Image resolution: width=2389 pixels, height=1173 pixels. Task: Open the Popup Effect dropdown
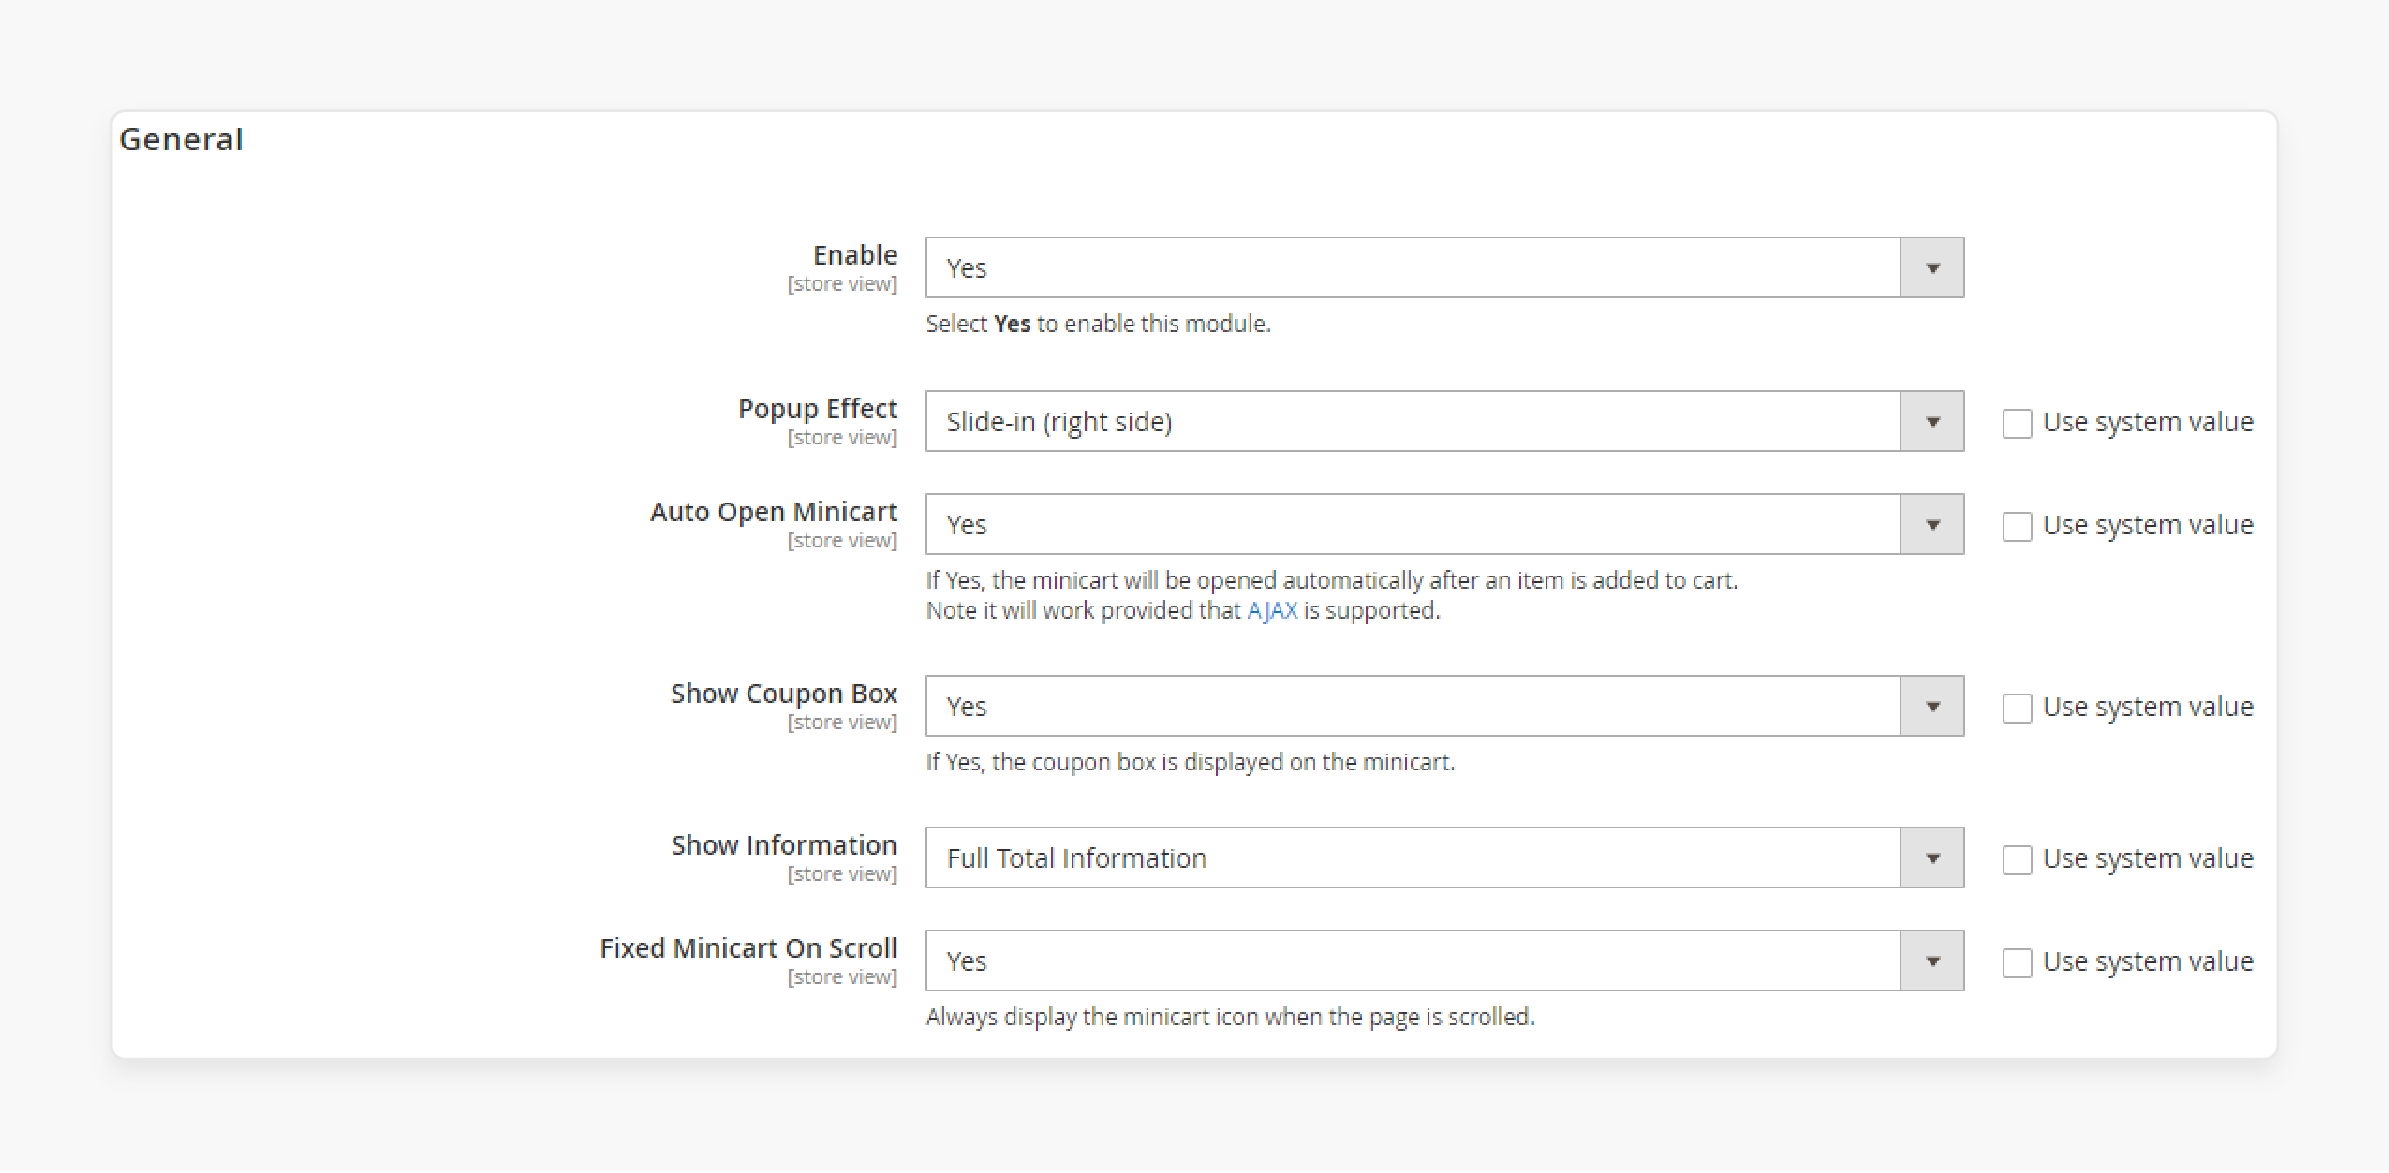point(1444,421)
